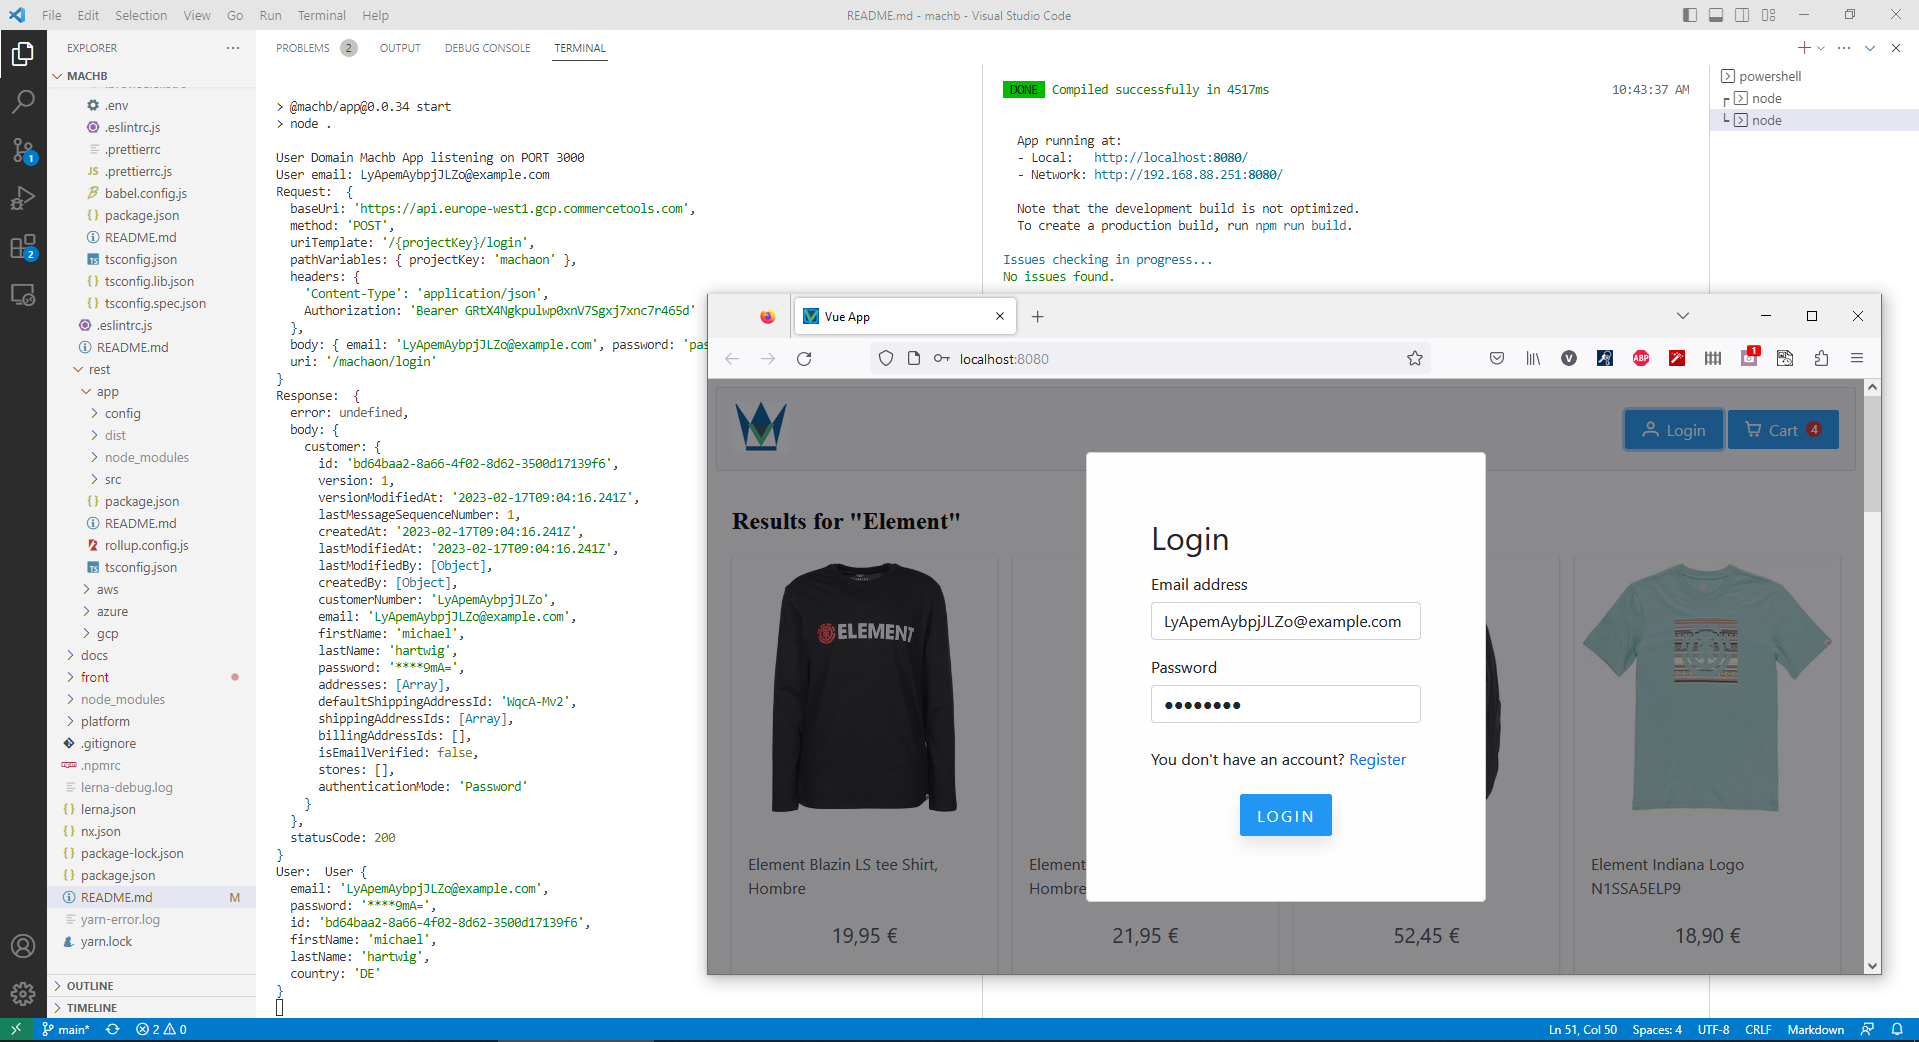This screenshot has height=1042, width=1919.
Task: Toggle the panel layout icon
Action: click(x=1716, y=15)
